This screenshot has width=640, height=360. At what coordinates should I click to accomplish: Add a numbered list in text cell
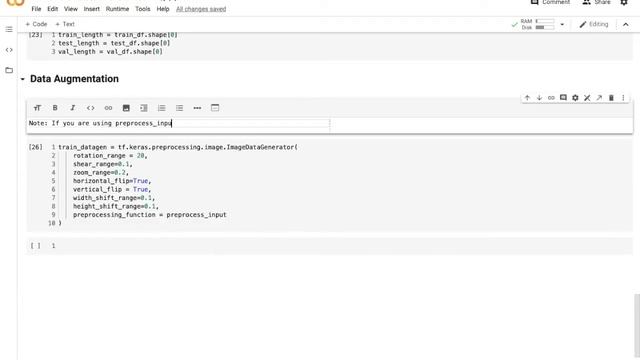pos(162,108)
